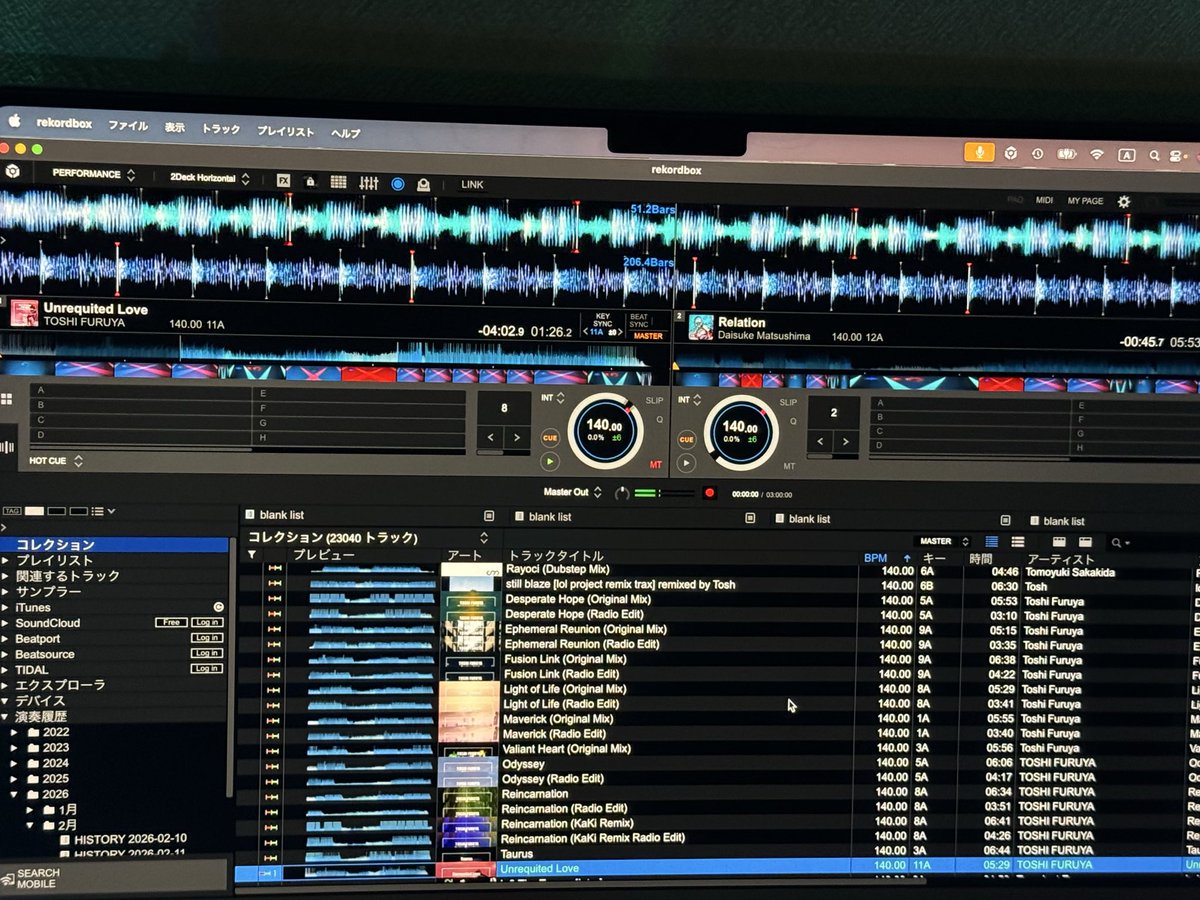The height and width of the screenshot is (900, 1200).
Task: Open the プレイリスト menu in menu bar
Action: pyautogui.click(x=286, y=131)
